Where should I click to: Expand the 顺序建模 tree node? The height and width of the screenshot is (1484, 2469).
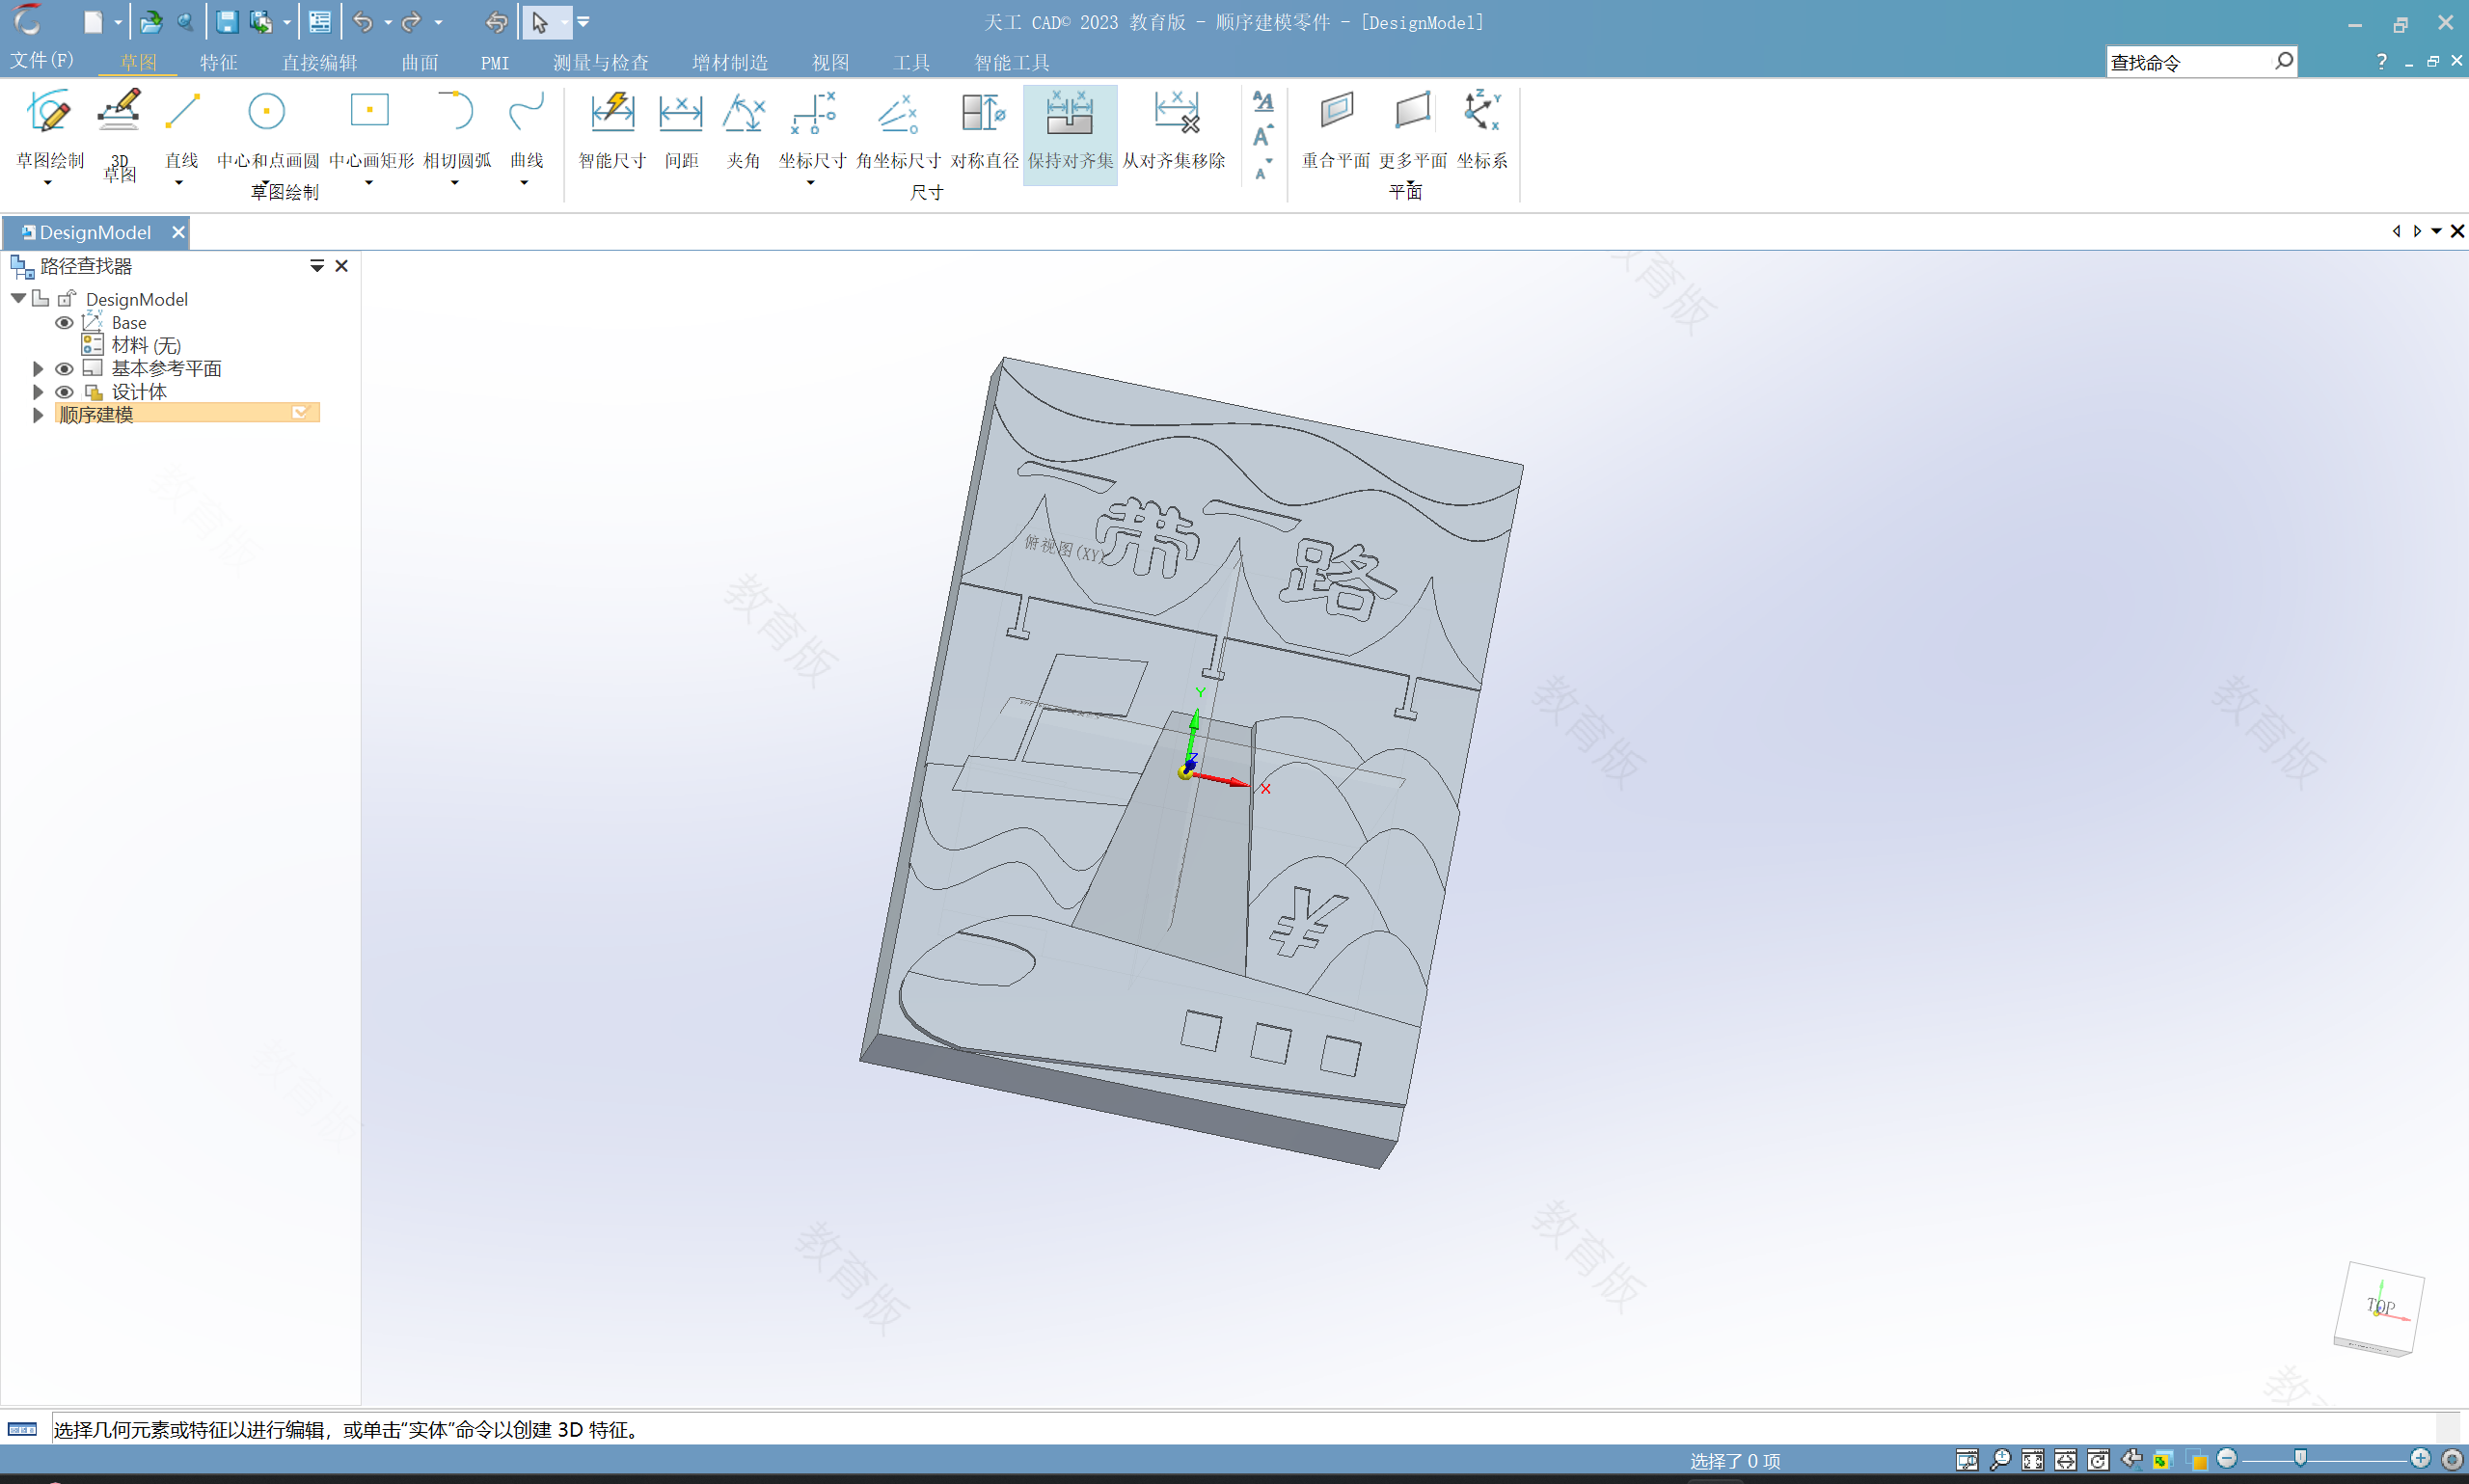pos(38,414)
